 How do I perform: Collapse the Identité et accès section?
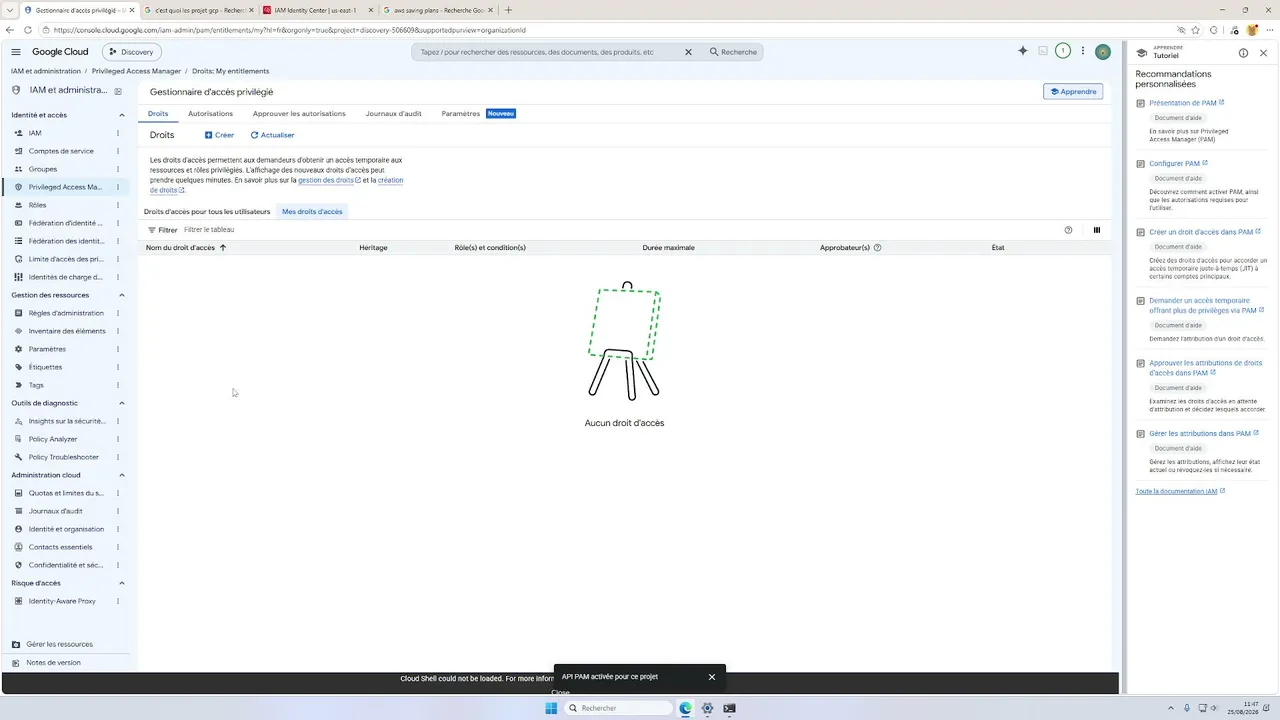(x=122, y=115)
